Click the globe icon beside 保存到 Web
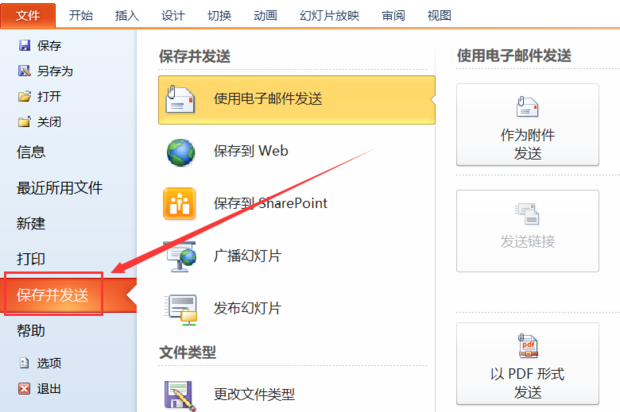The image size is (620, 412). [x=181, y=152]
